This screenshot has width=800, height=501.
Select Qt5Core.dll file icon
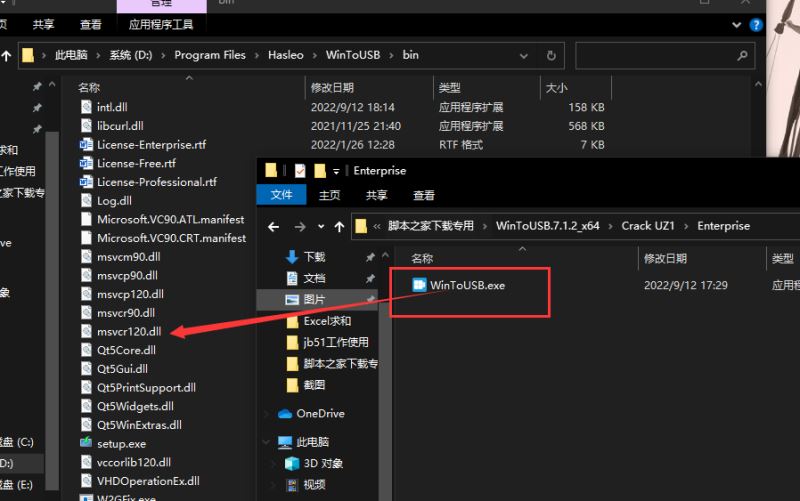(87, 350)
